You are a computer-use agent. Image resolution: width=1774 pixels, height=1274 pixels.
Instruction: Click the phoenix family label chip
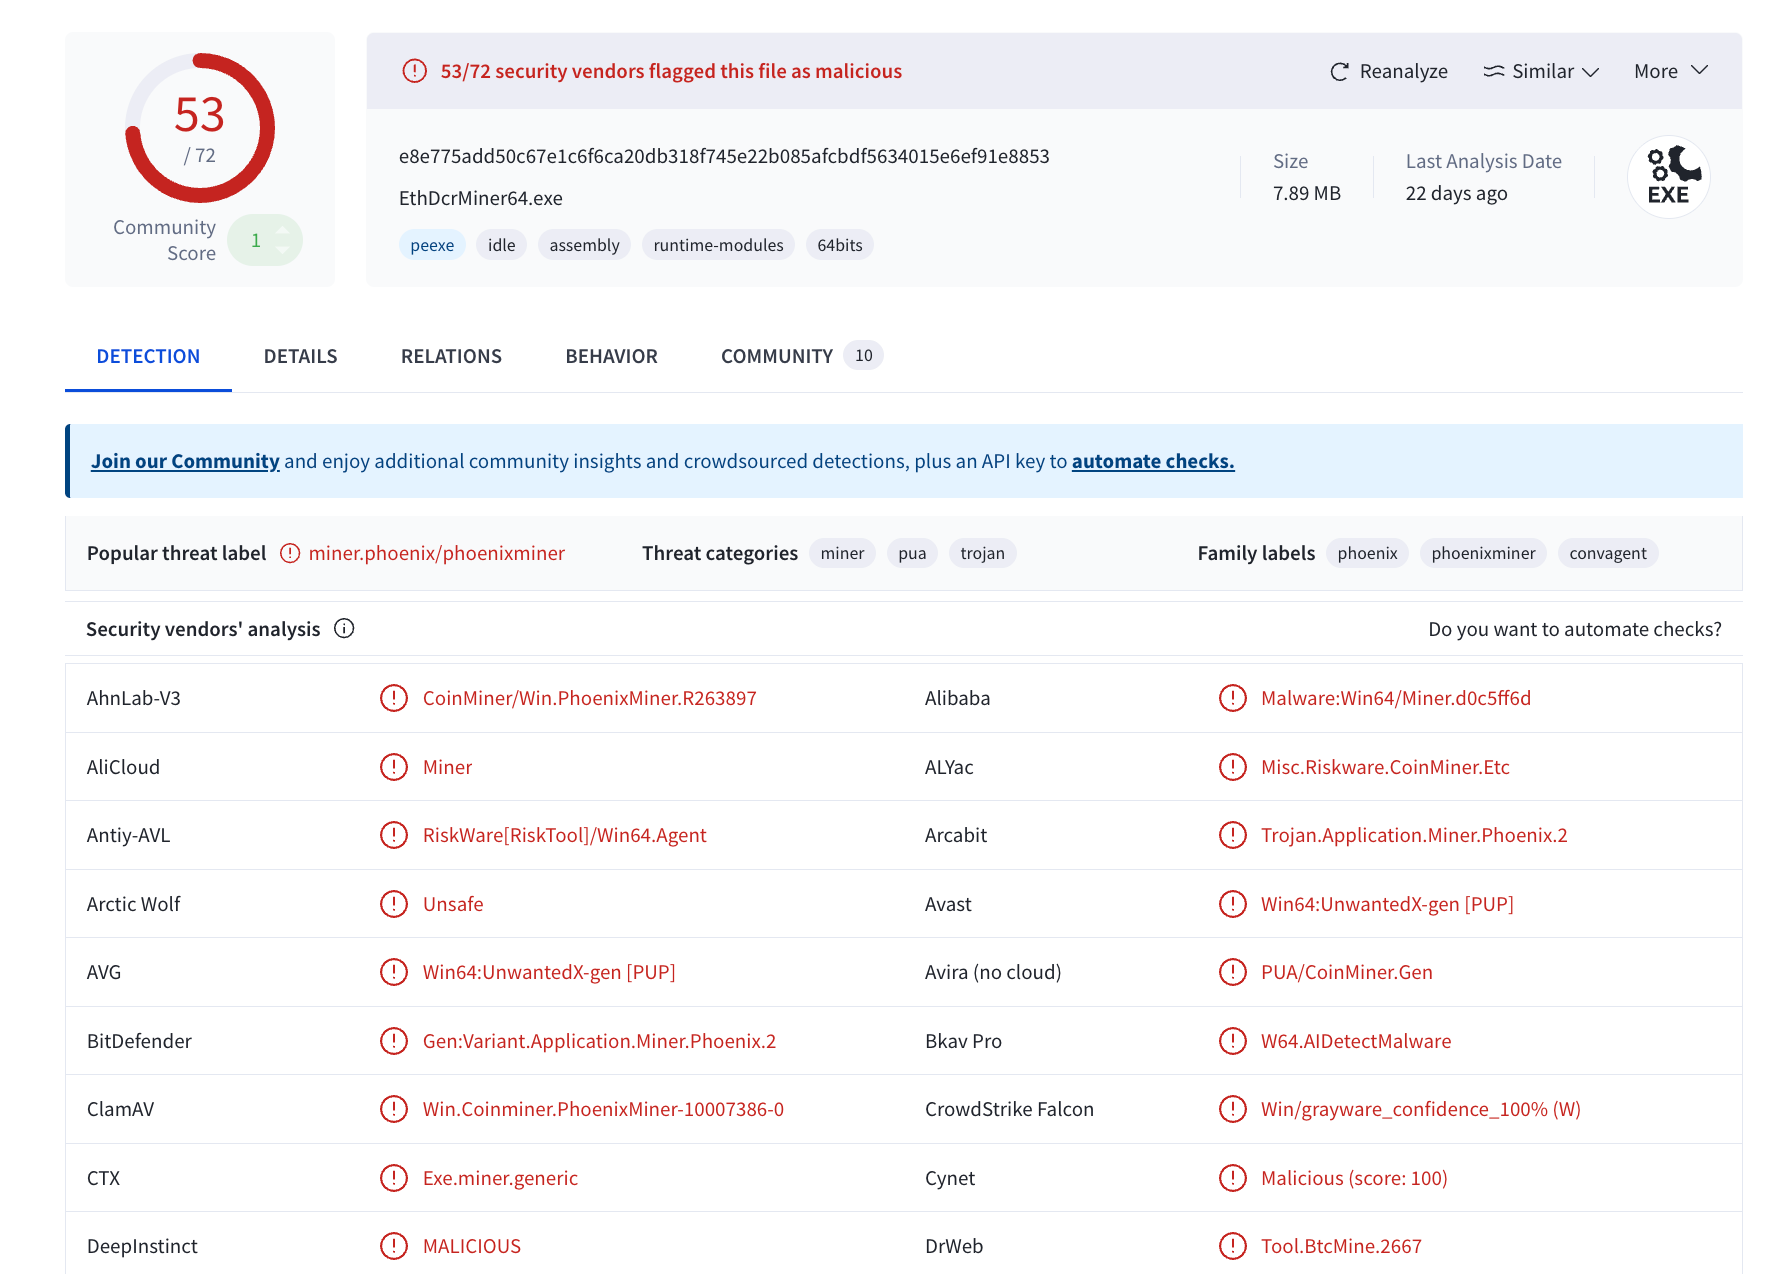click(x=1367, y=553)
